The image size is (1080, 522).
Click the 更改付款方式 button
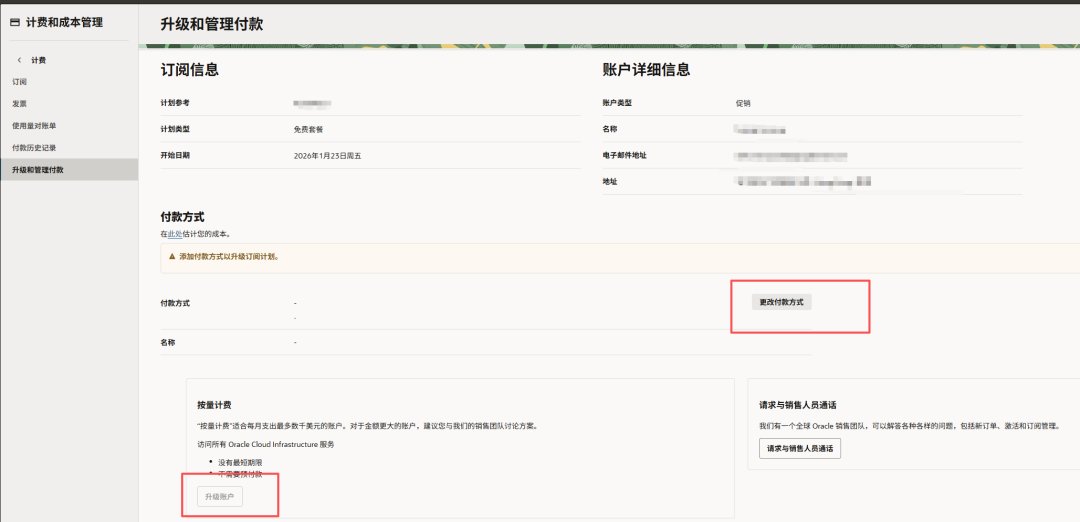click(x=781, y=302)
